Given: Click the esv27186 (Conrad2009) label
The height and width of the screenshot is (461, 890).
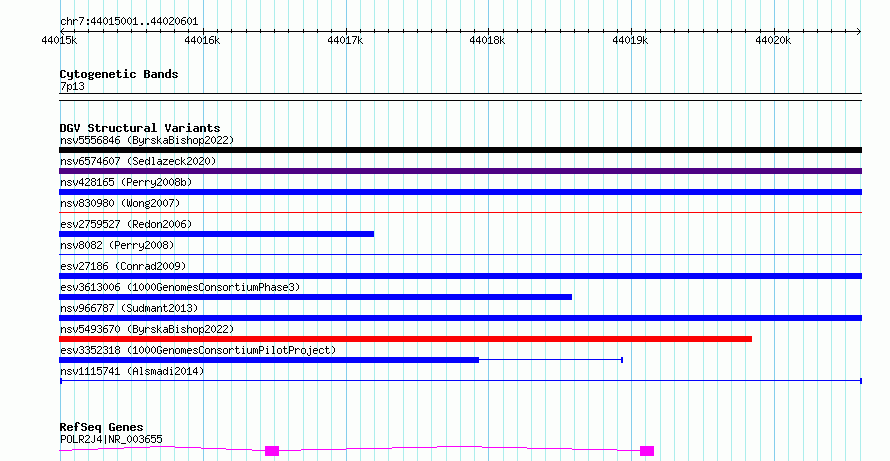Looking at the screenshot, I should tap(123, 266).
